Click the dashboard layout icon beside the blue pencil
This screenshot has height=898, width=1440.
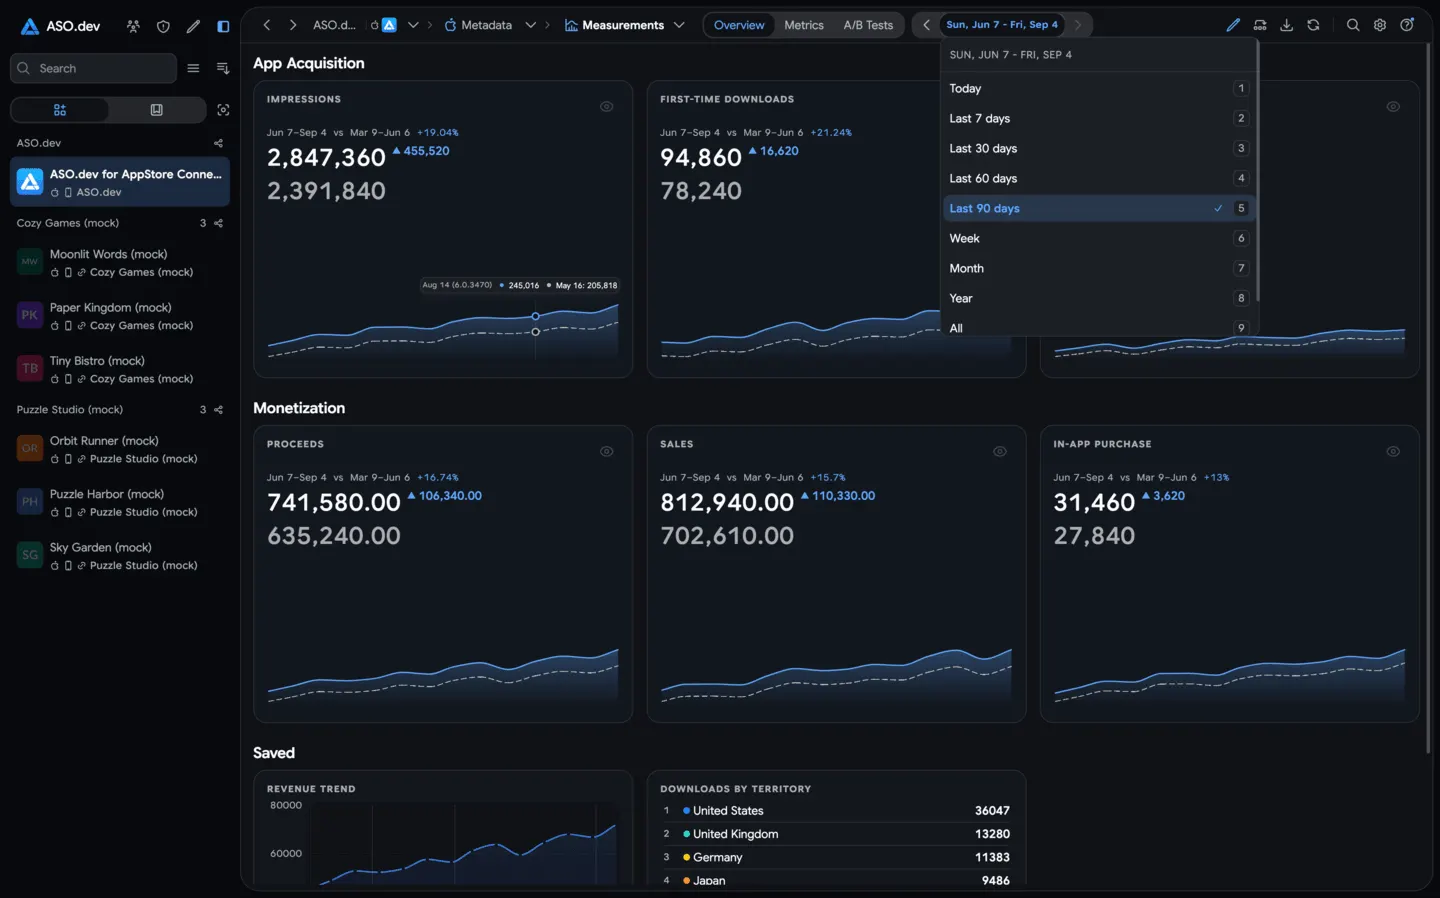(x=1260, y=25)
